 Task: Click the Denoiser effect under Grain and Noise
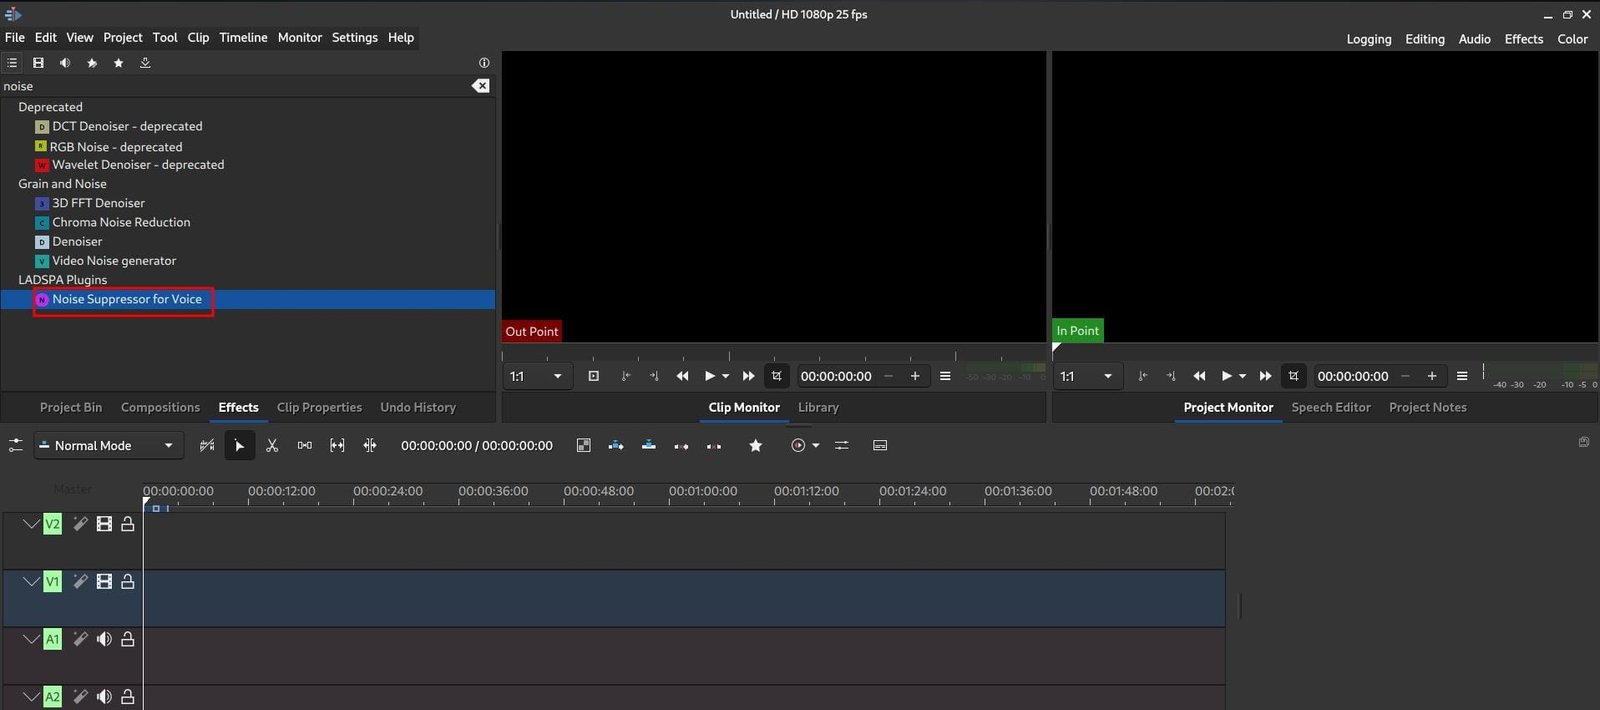click(x=77, y=242)
